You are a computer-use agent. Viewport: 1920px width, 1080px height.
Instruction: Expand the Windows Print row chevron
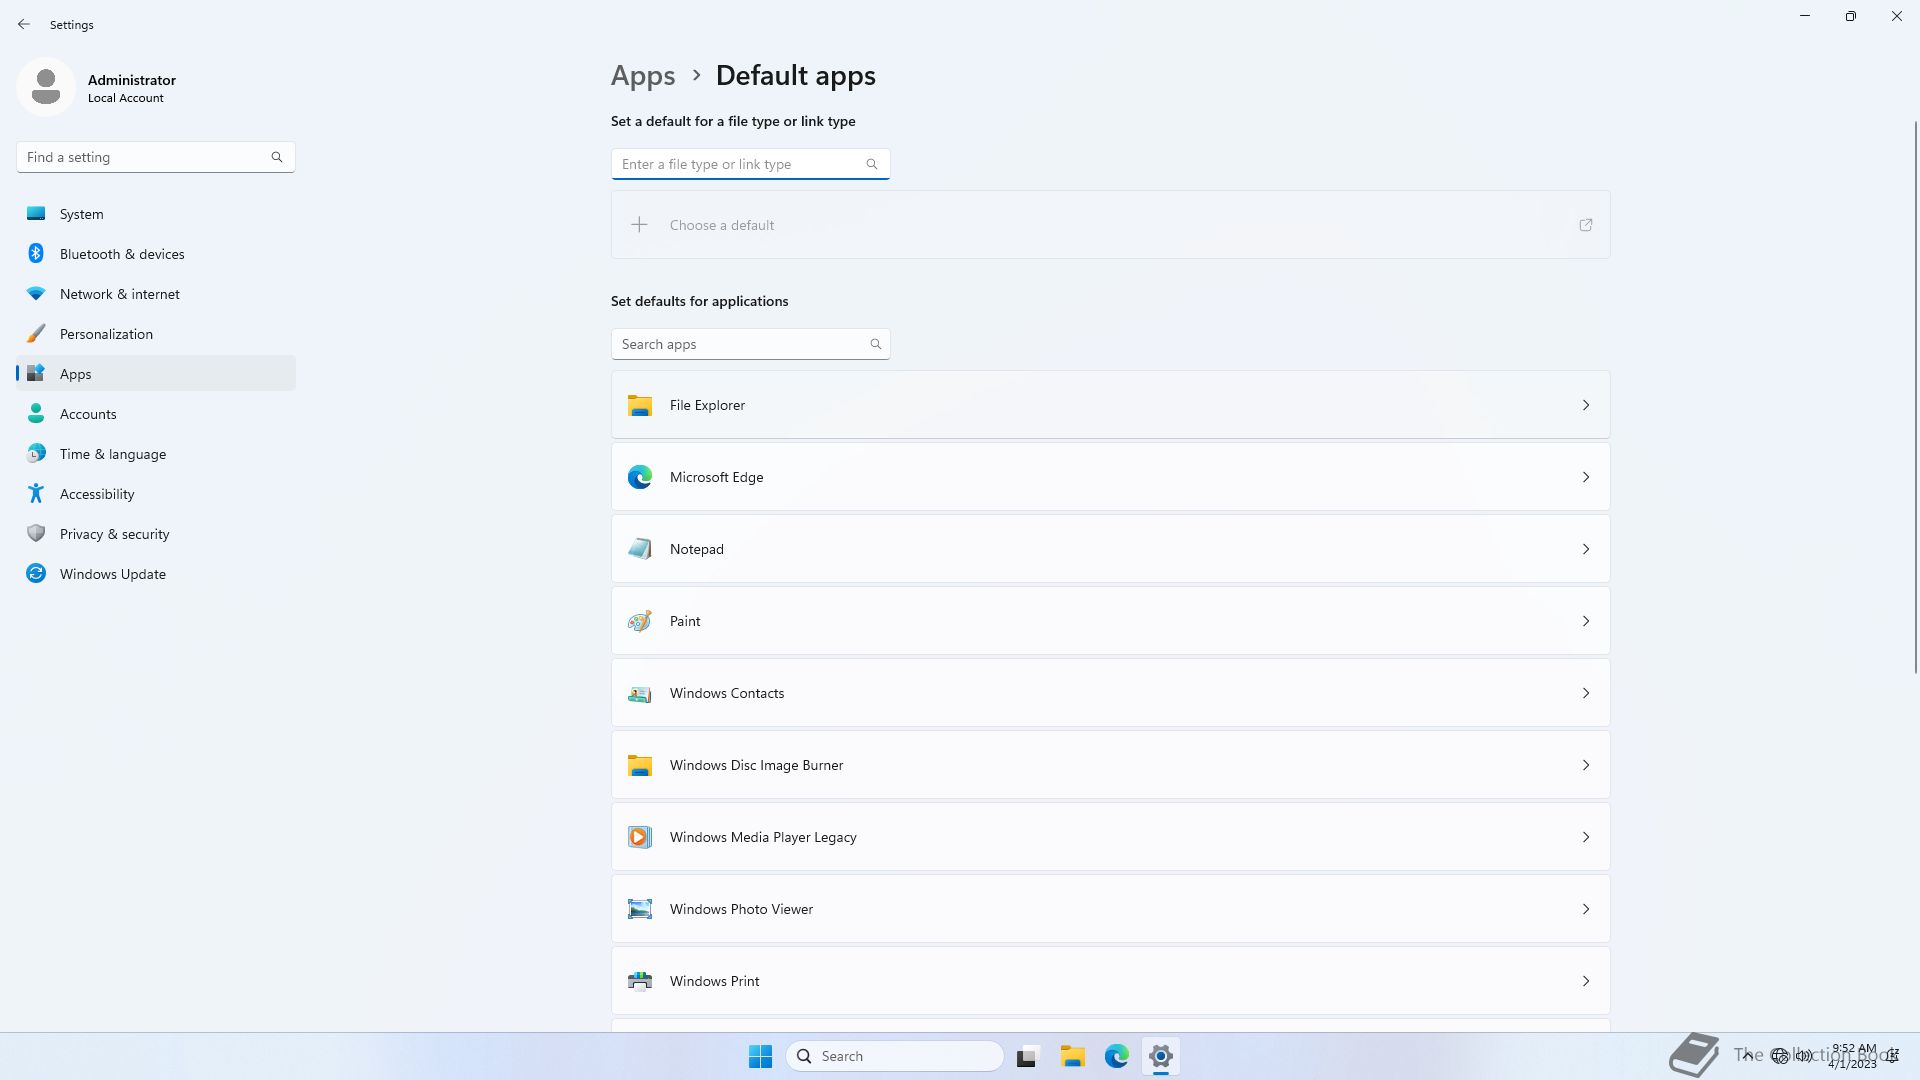1586,981
